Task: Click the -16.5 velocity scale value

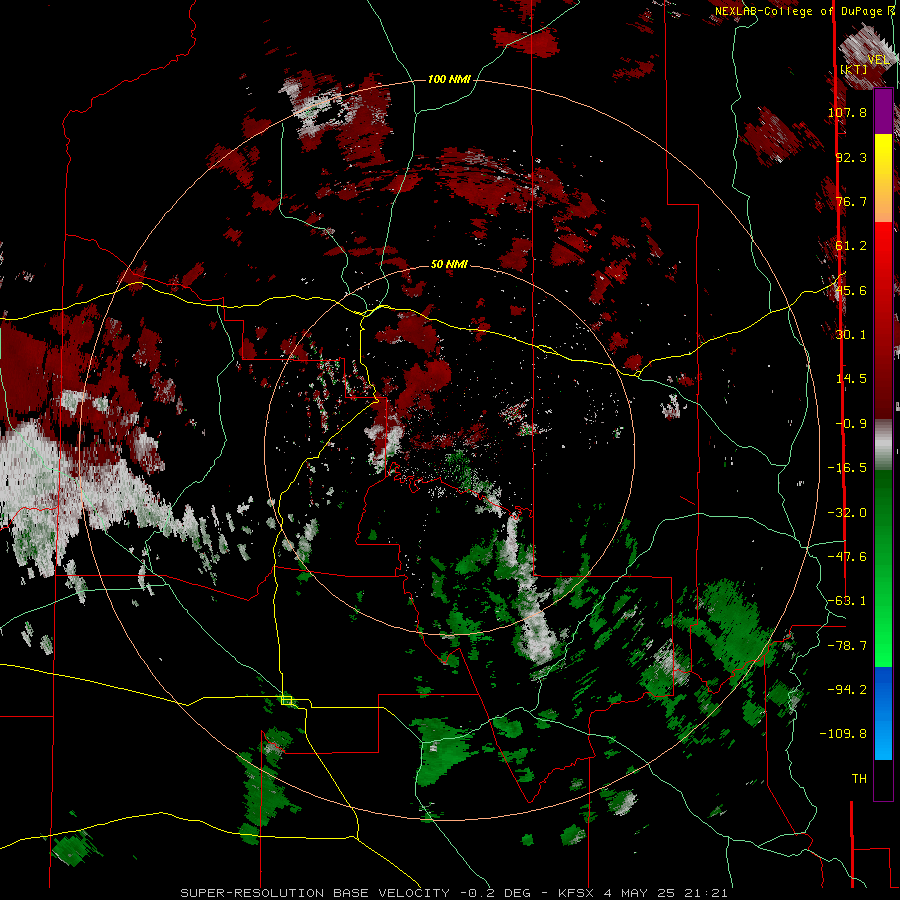Action: (847, 468)
